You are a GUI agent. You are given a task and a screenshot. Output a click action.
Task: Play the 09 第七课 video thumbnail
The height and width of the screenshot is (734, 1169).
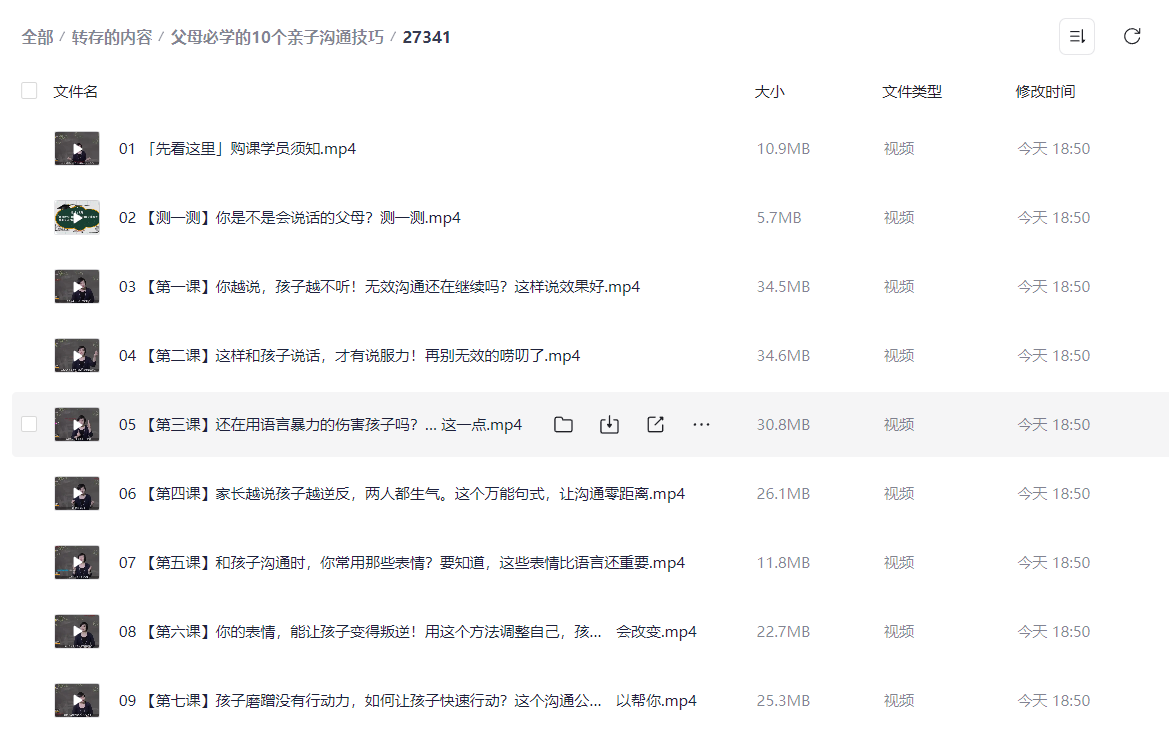pos(77,700)
